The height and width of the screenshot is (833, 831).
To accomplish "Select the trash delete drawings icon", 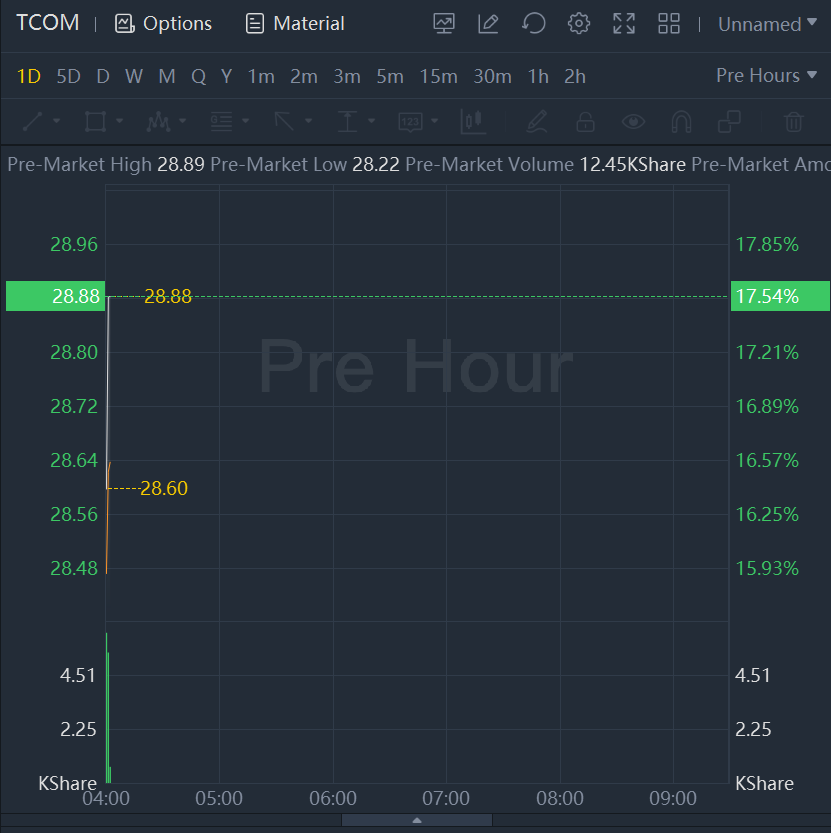I will 794,122.
